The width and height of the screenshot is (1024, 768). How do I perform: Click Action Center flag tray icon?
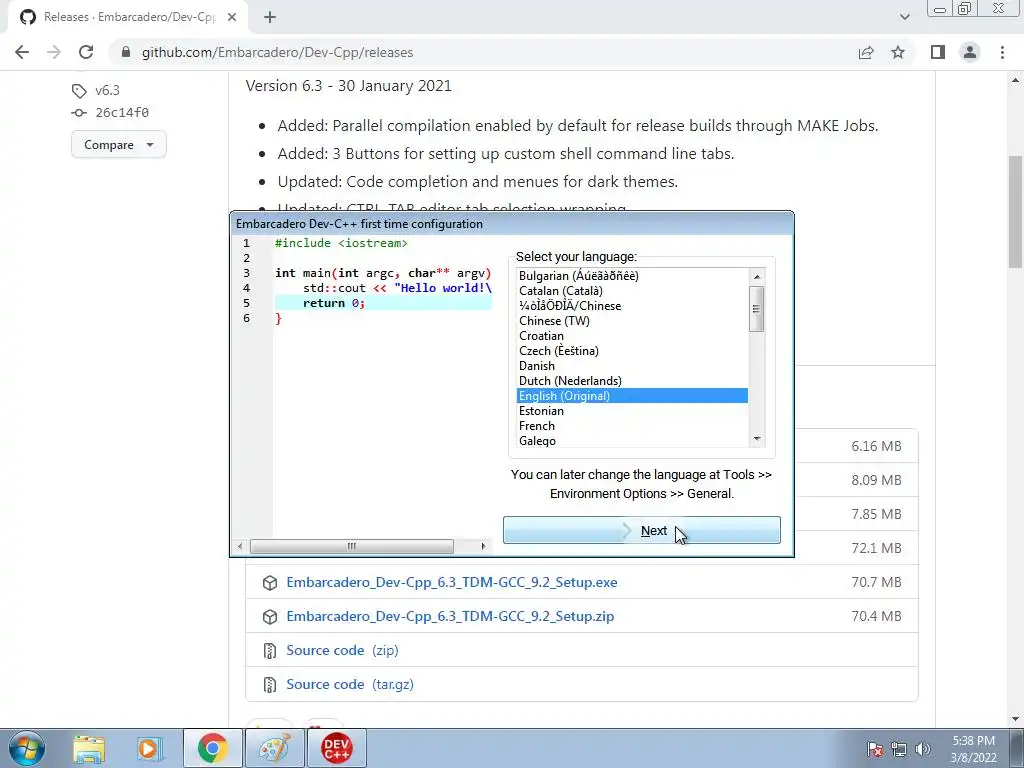tap(875, 750)
